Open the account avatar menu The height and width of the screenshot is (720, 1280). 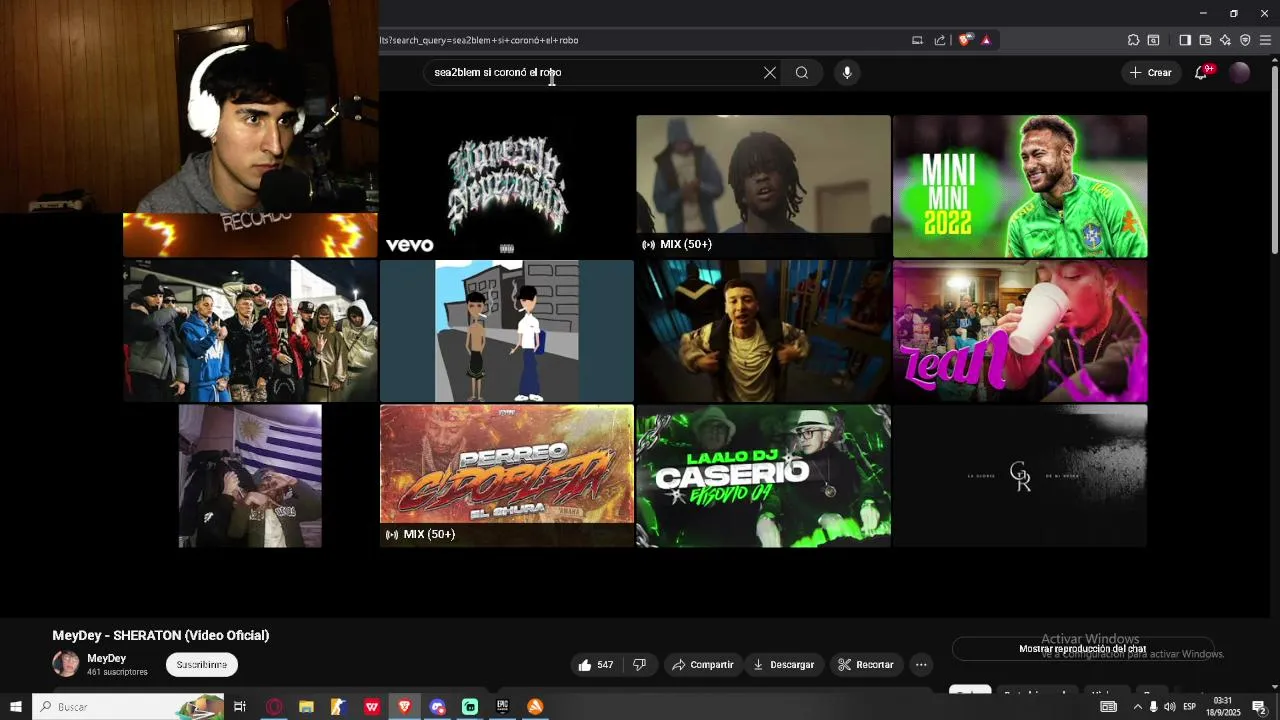[x=1240, y=72]
